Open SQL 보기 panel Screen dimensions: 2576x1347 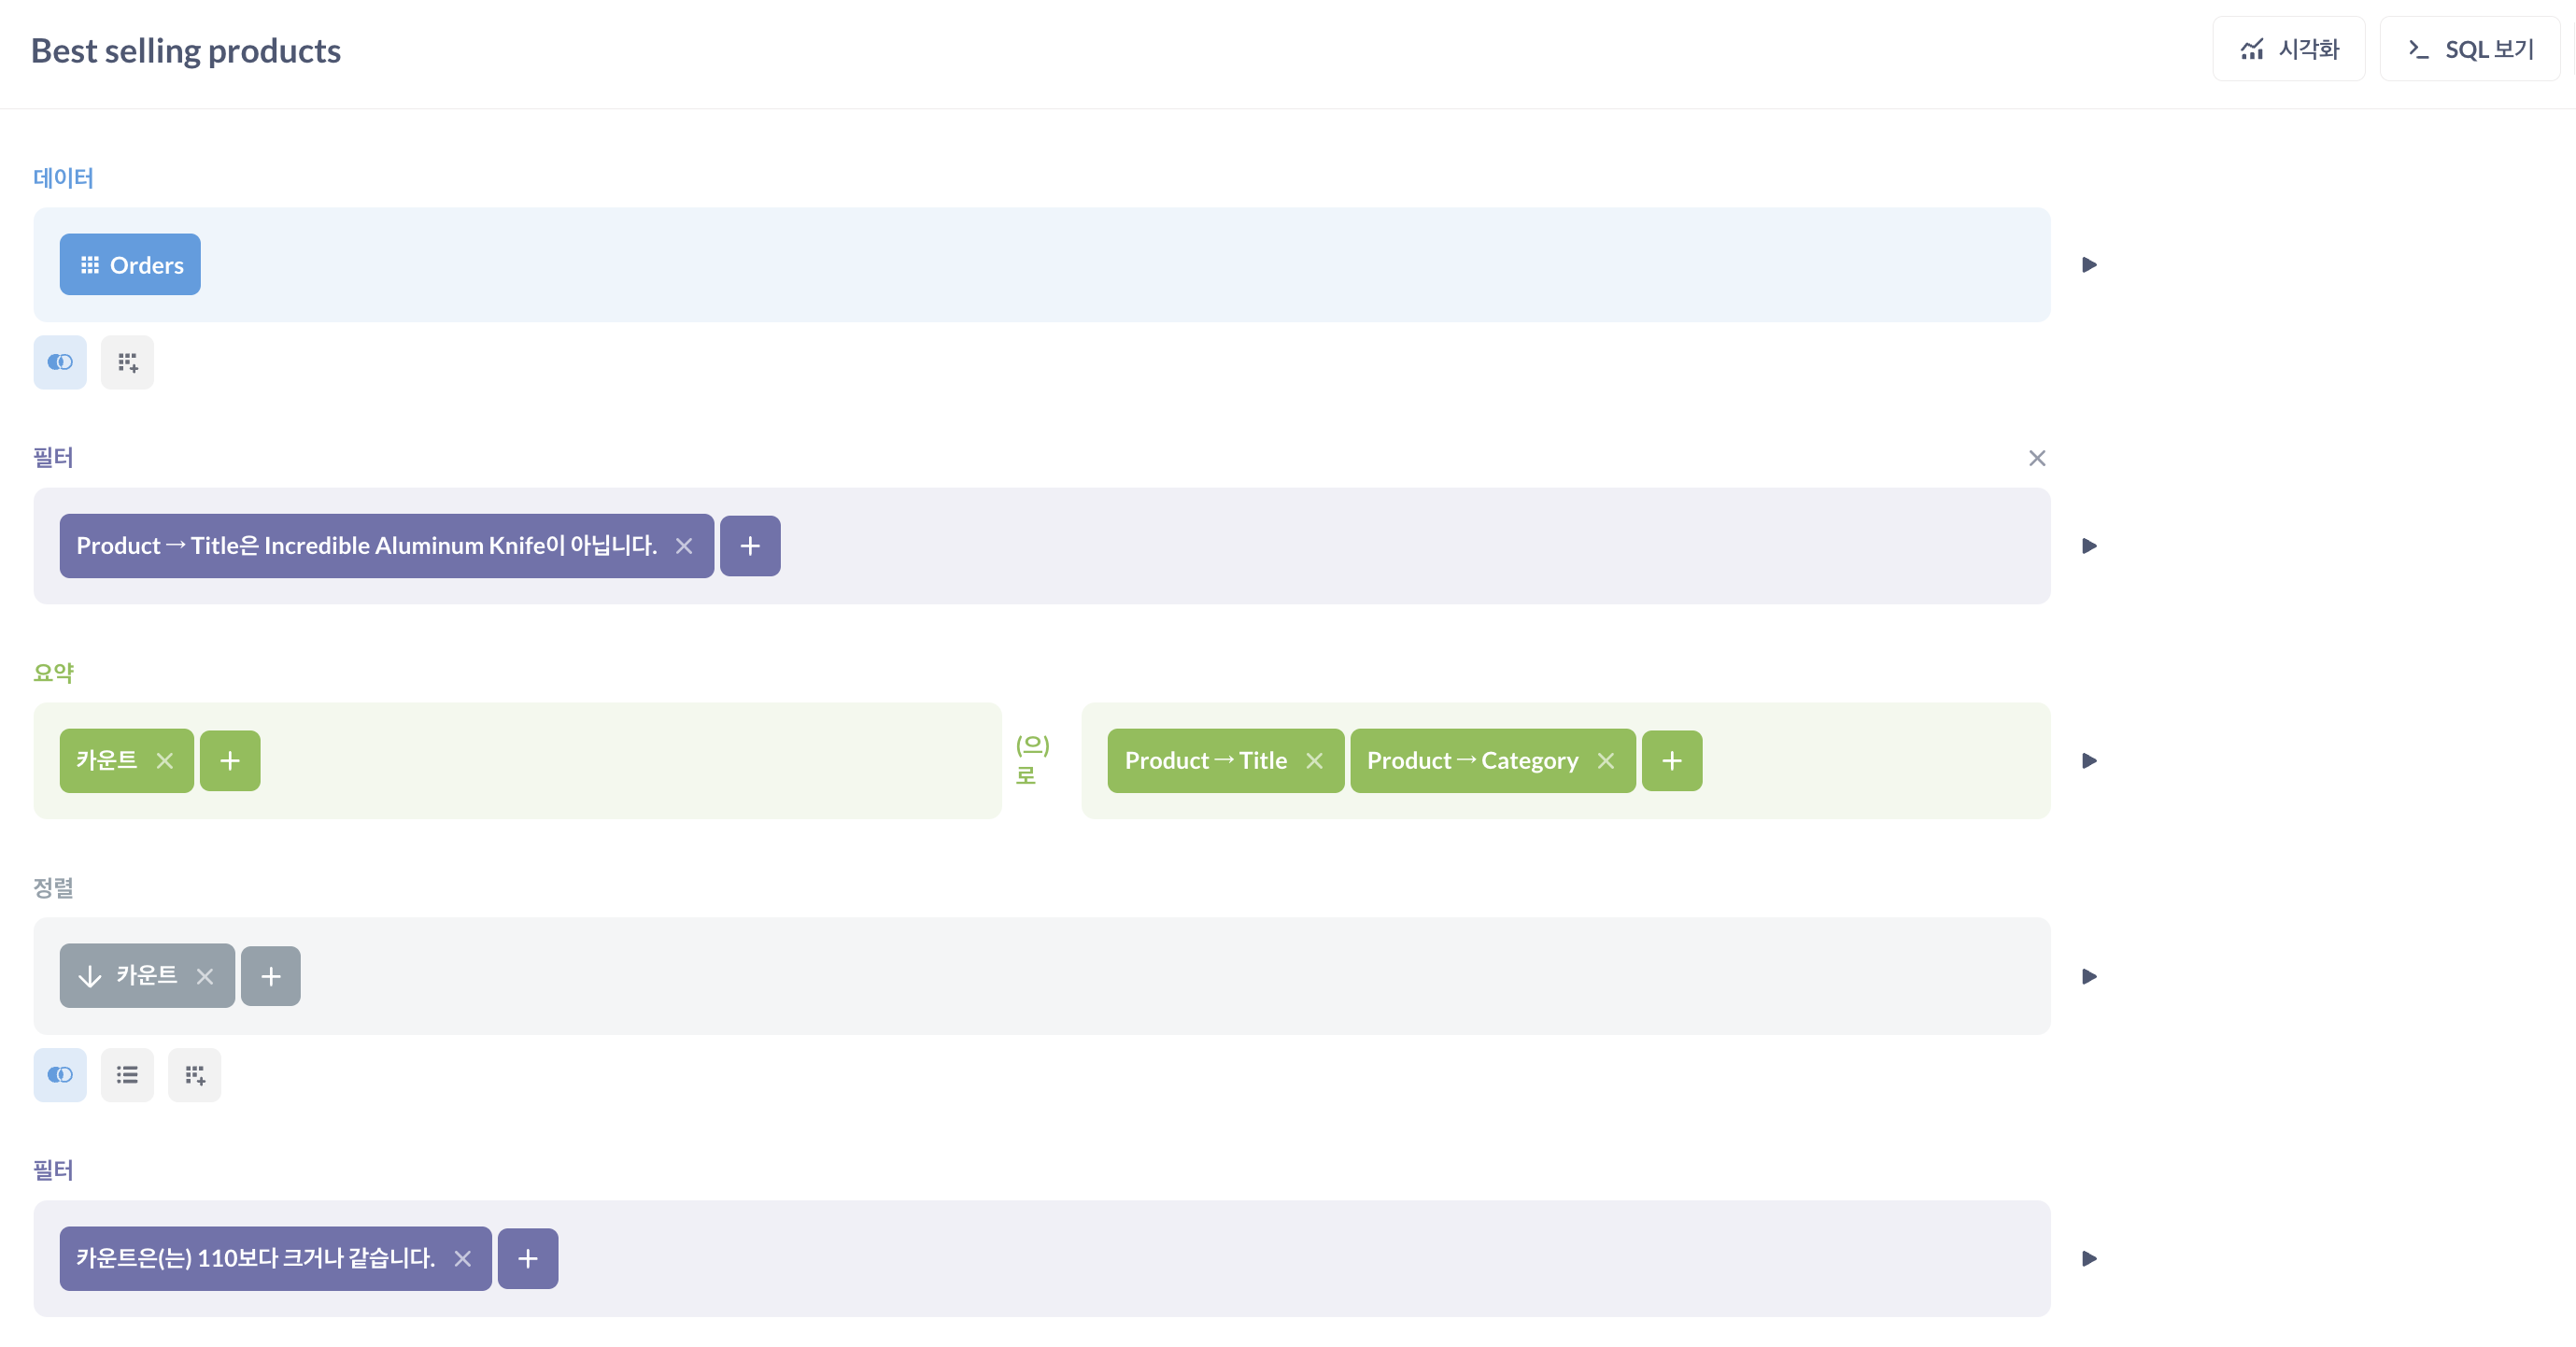(2469, 49)
